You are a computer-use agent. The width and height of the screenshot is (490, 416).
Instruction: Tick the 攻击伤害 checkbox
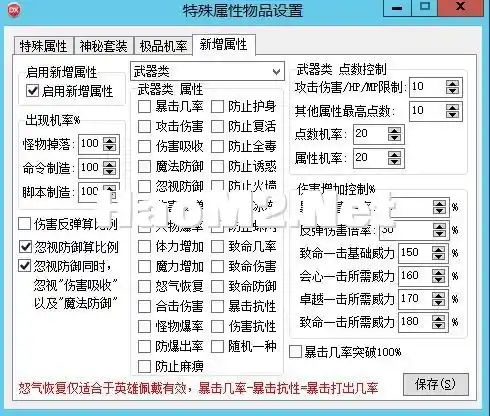point(144,127)
